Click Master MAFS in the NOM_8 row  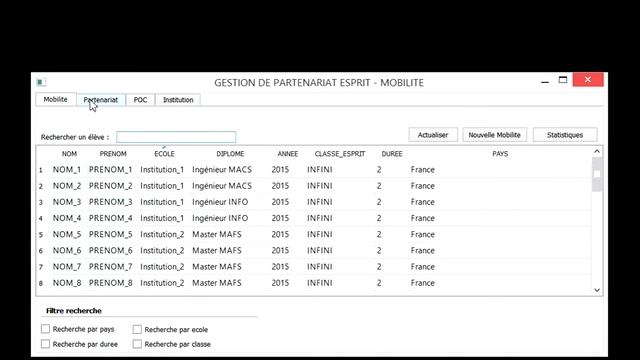point(217,282)
